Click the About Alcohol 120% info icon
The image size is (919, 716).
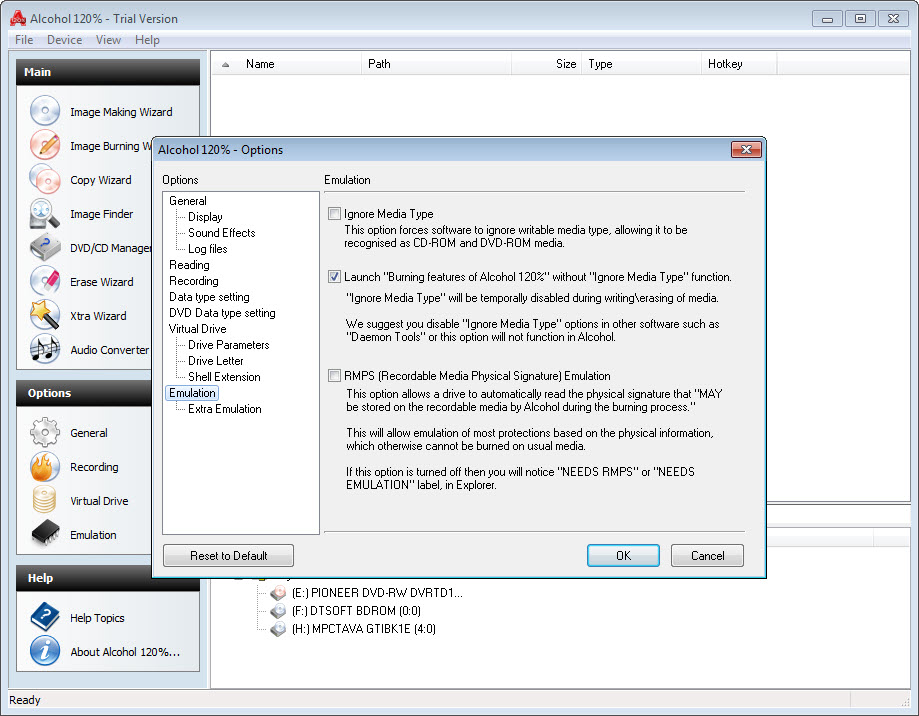[45, 651]
